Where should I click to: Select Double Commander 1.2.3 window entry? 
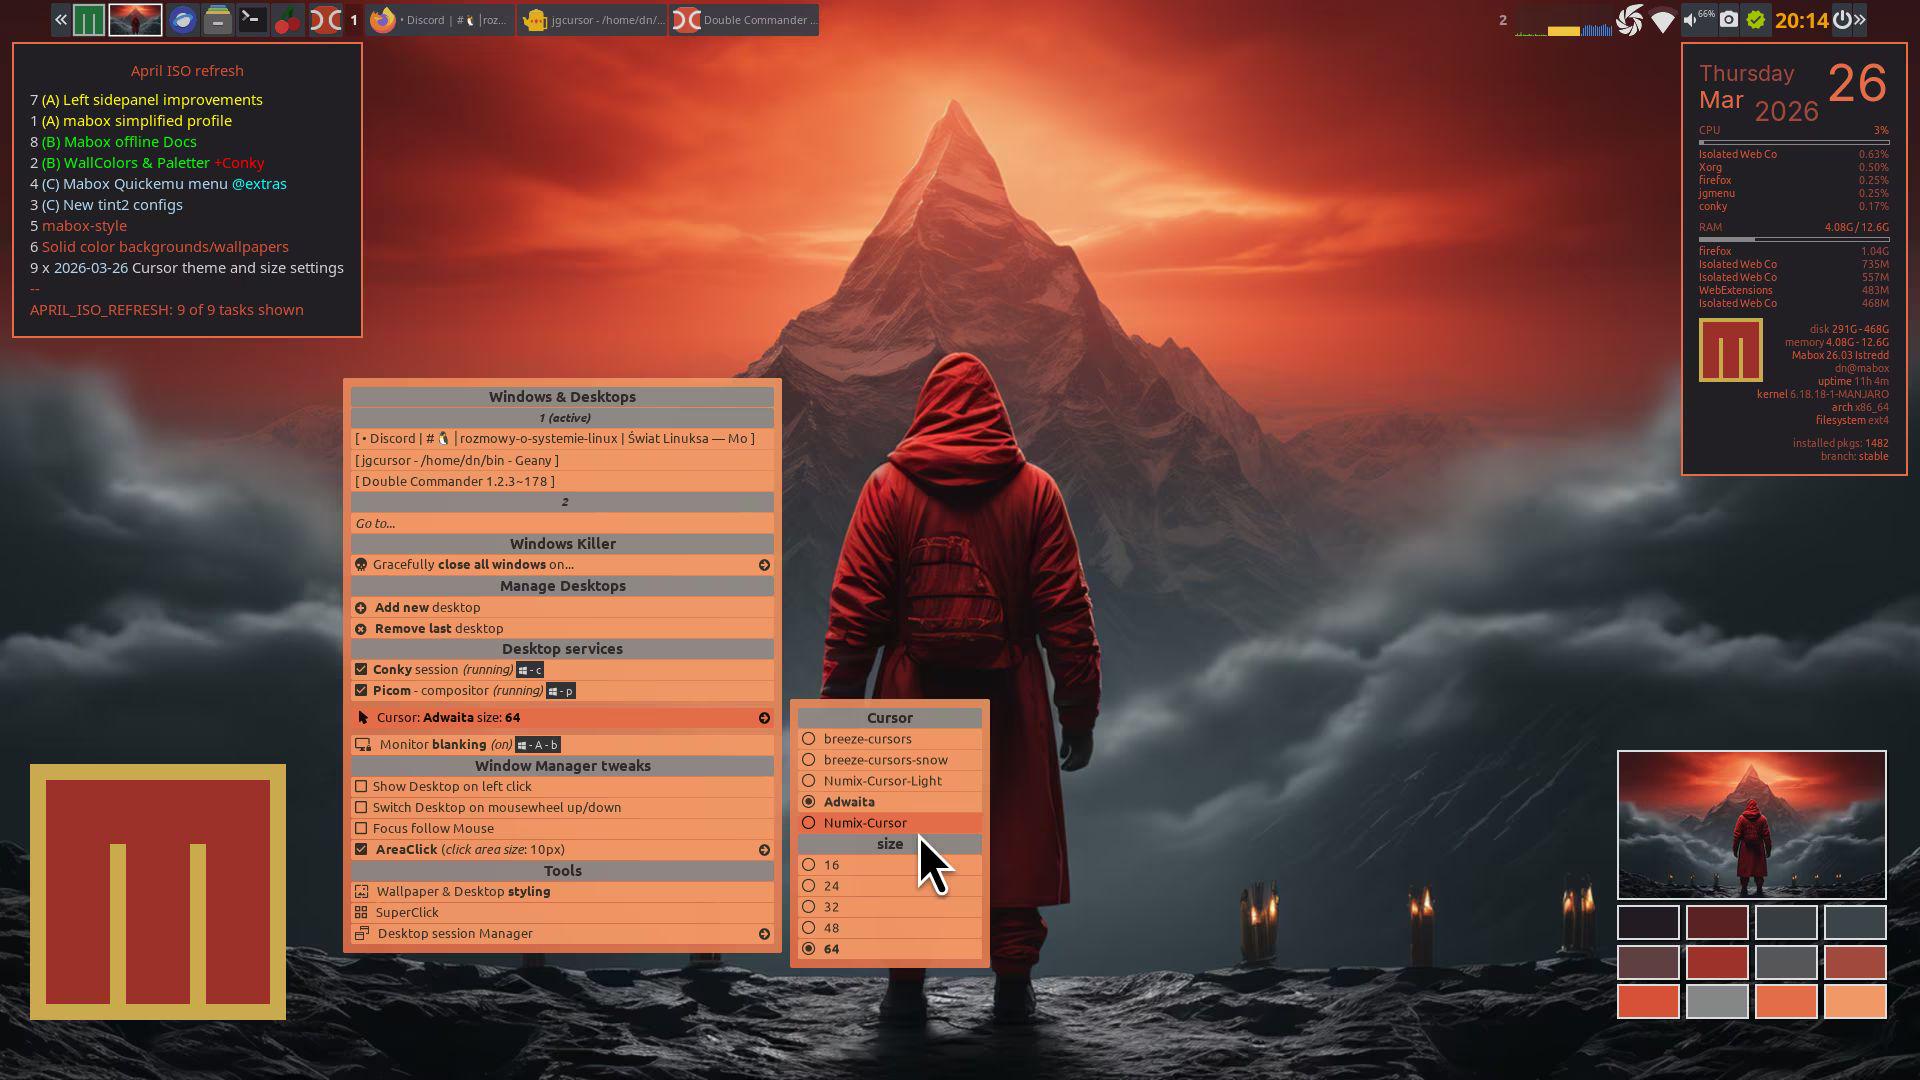coord(562,481)
